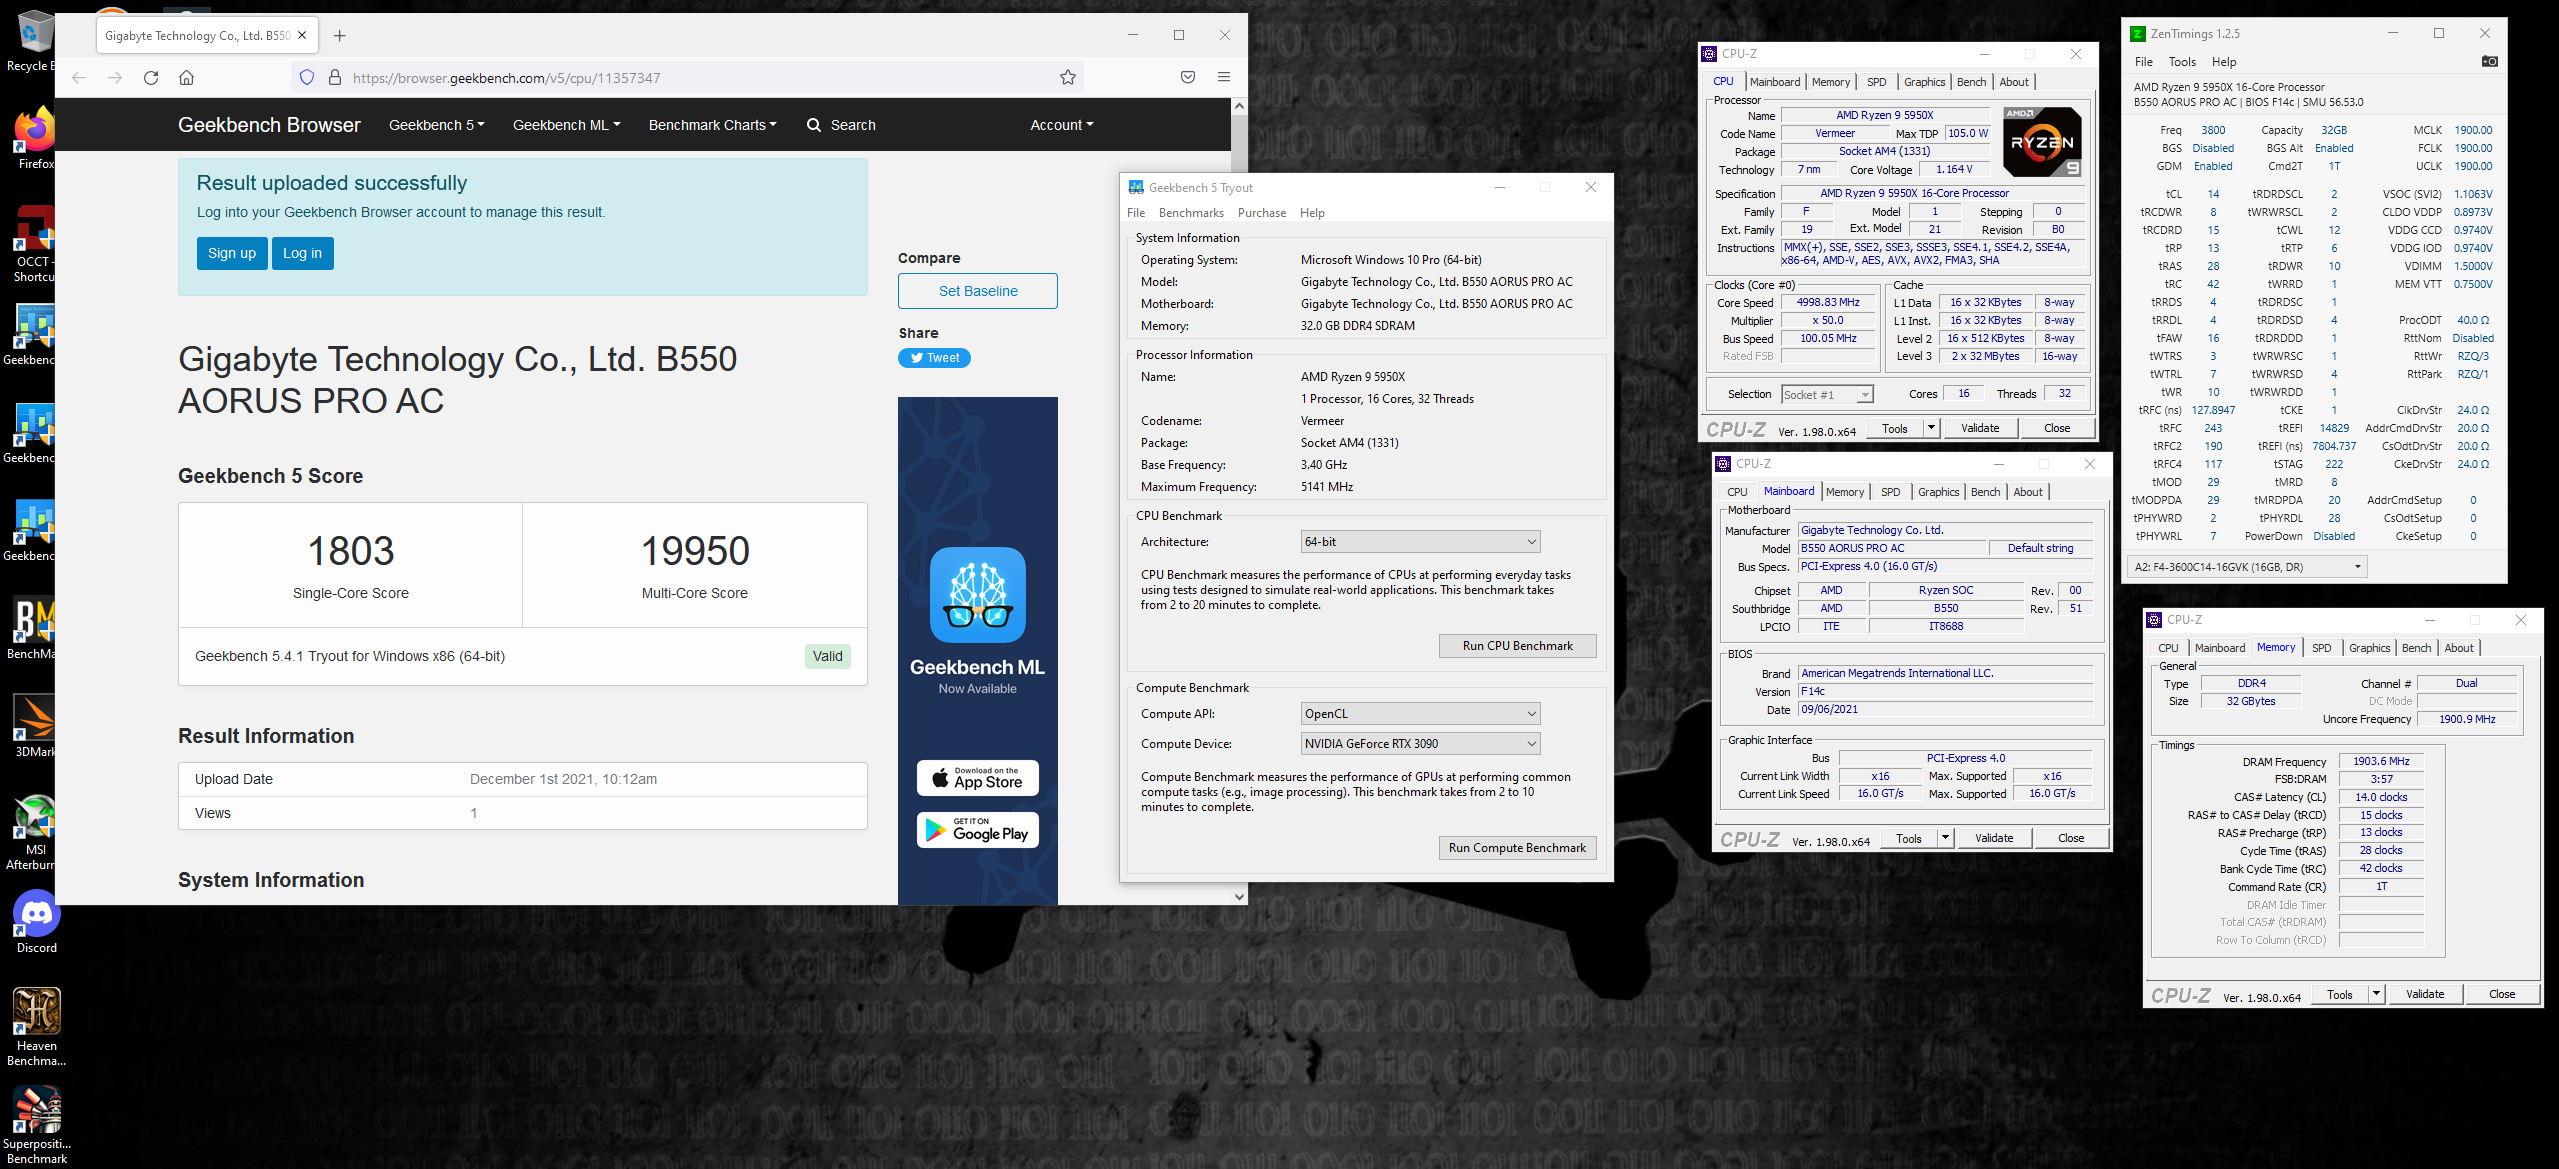Image resolution: width=2559 pixels, height=1169 pixels.
Task: Click Search in the Geekbench navbar
Action: coord(841,125)
